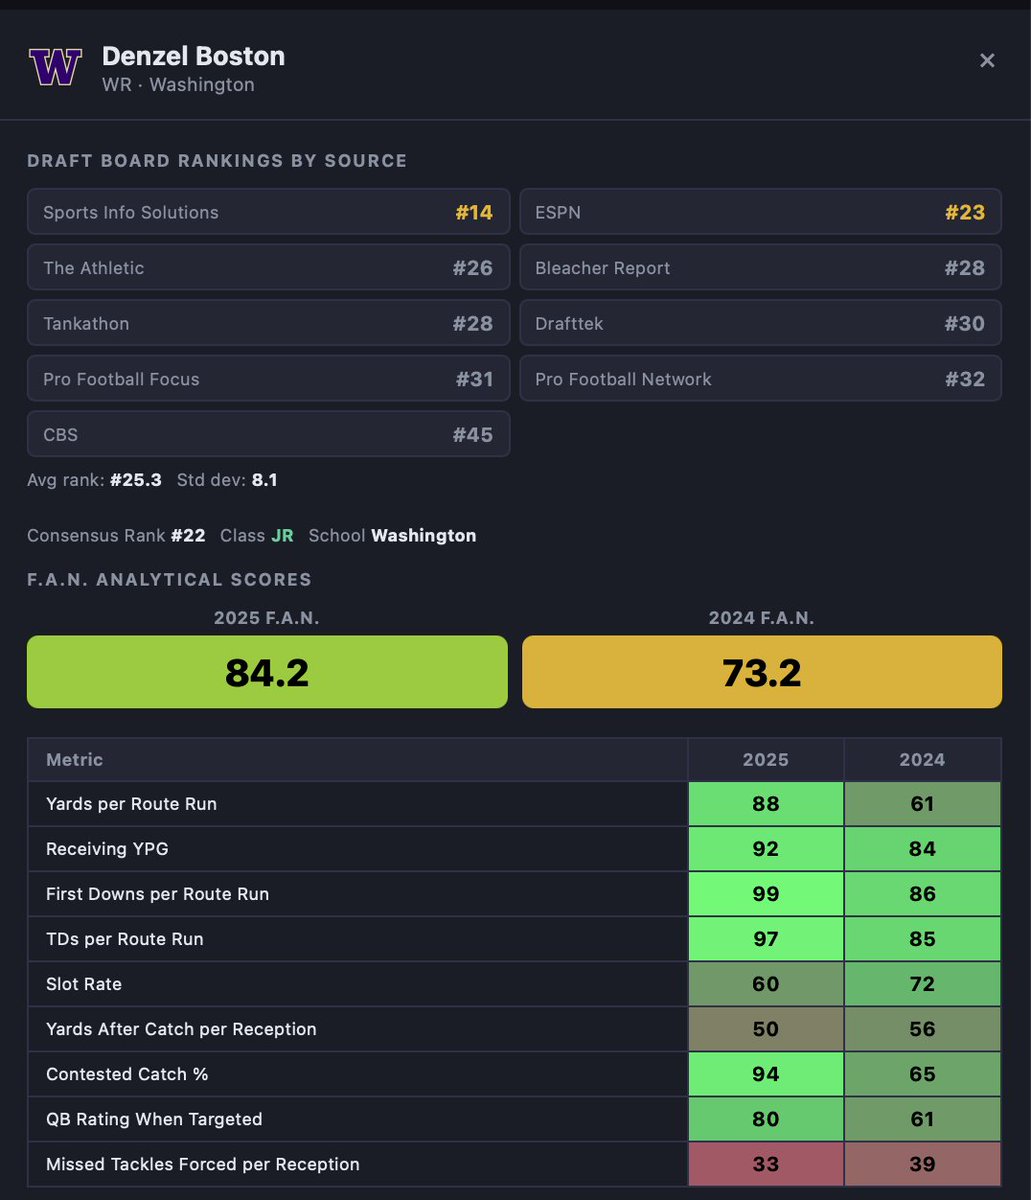Click 2024 QB Rating When Targeted value 61

coord(923,1119)
